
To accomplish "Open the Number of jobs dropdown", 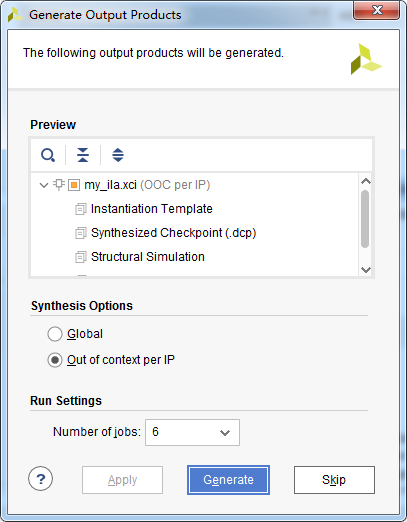I will 192,432.
